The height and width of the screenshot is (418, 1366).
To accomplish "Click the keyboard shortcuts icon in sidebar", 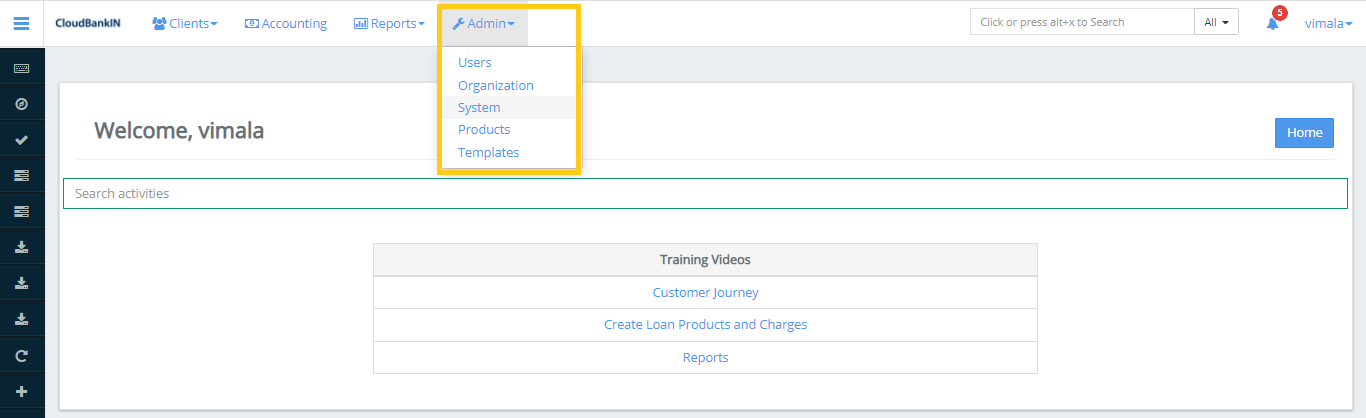I will [21, 68].
